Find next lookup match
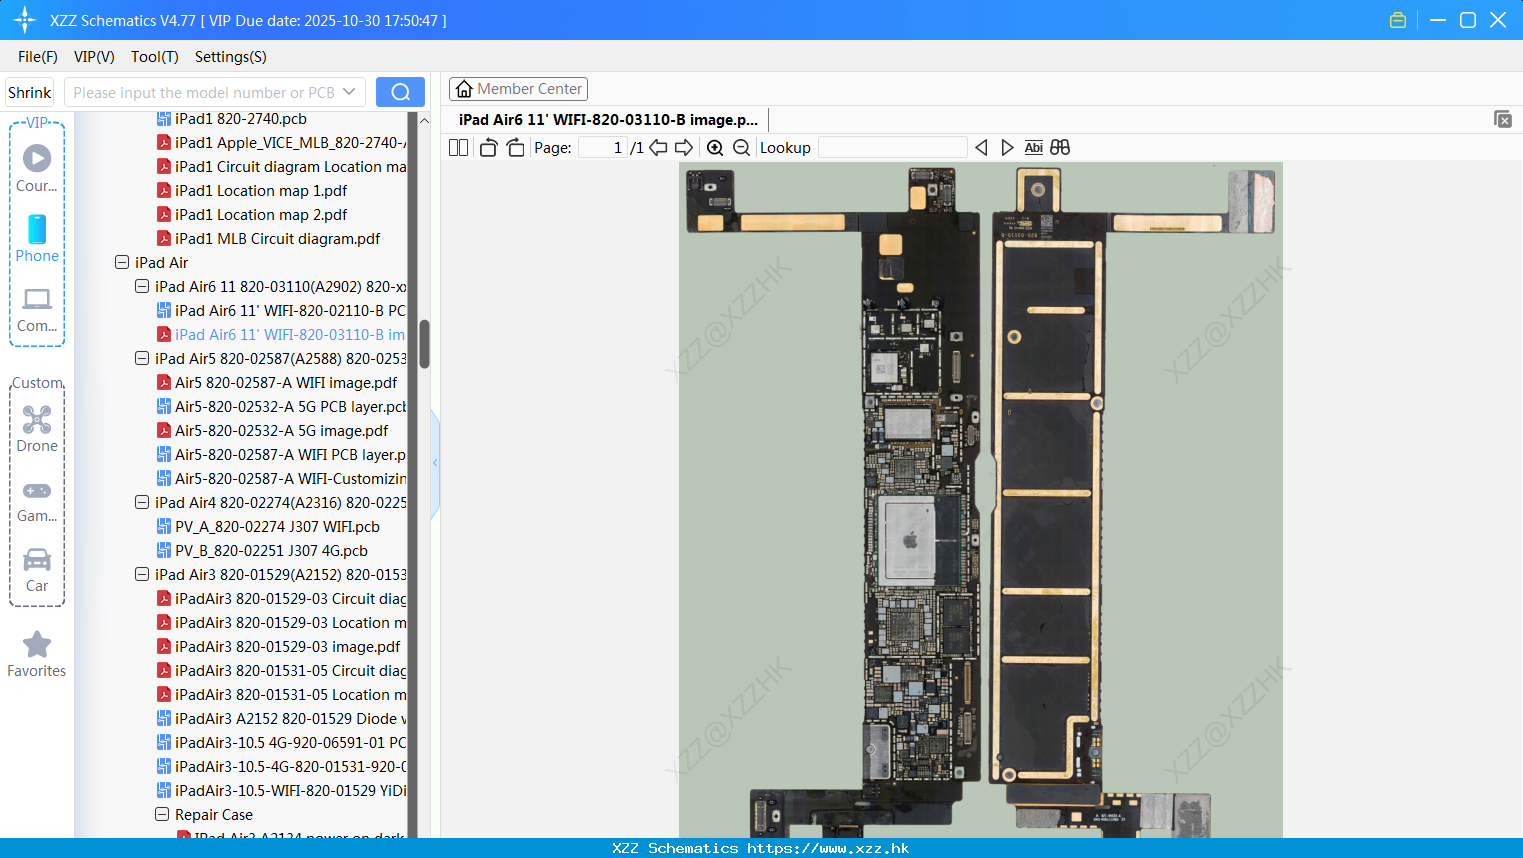The image size is (1523, 858). tap(1007, 148)
